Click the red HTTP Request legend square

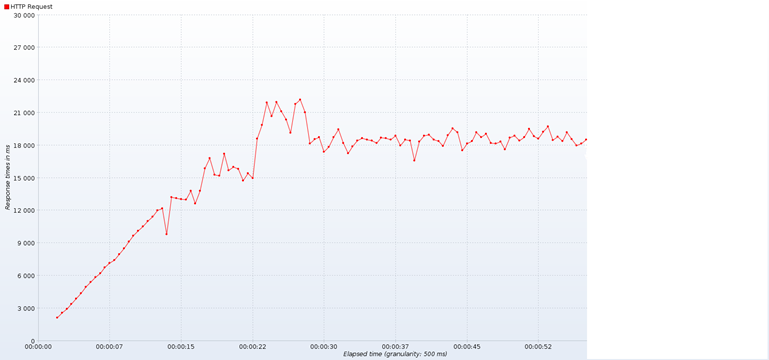coord(6,7)
